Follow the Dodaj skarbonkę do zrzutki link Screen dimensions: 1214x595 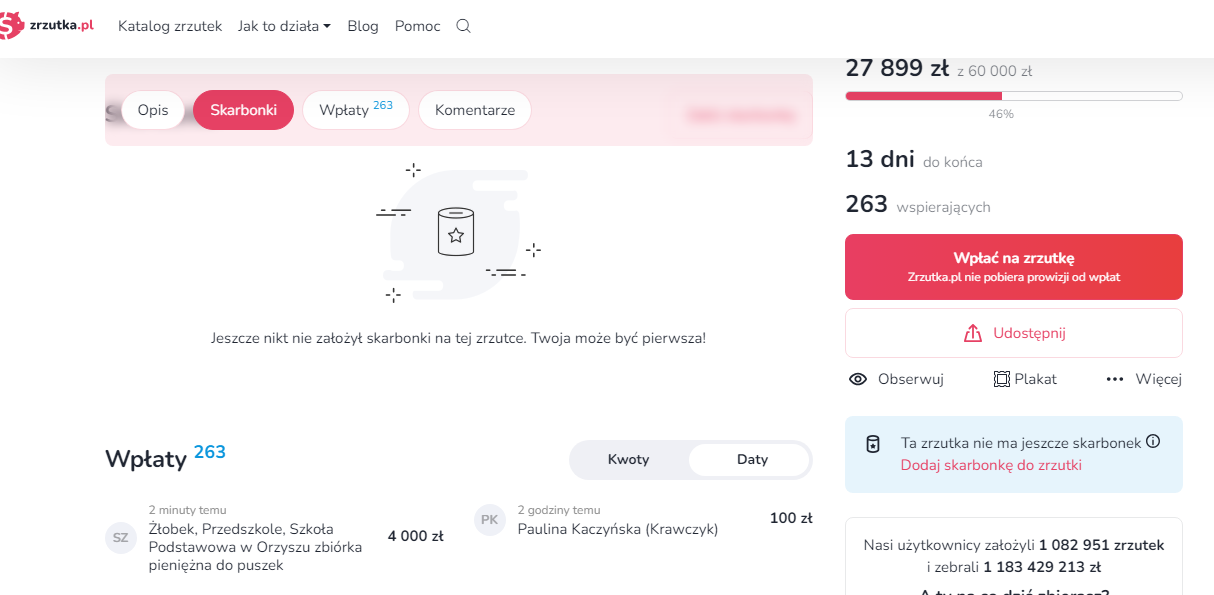[x=991, y=465]
